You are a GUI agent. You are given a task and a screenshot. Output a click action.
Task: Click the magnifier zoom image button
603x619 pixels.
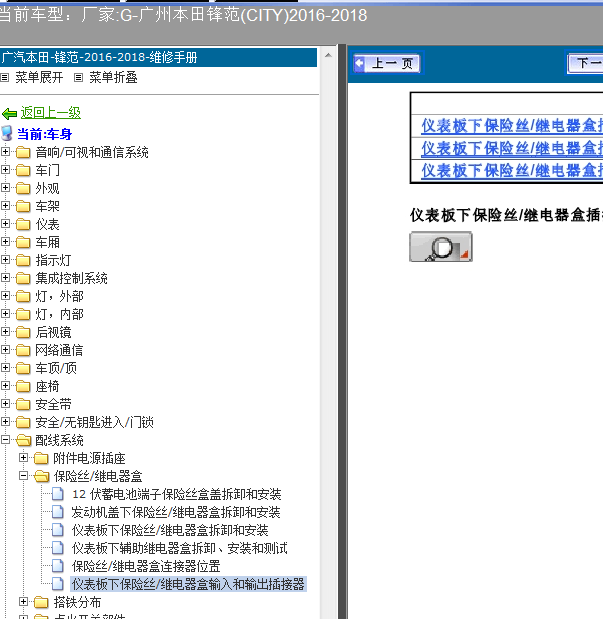(x=441, y=247)
